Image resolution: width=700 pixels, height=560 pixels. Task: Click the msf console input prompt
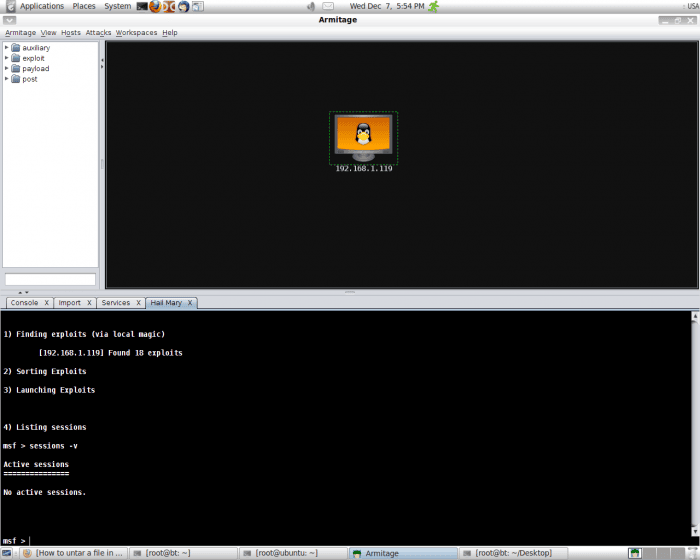tap(346, 541)
